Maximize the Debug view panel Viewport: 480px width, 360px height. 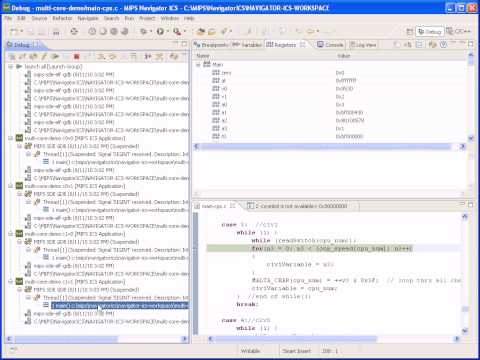(x=184, y=44)
